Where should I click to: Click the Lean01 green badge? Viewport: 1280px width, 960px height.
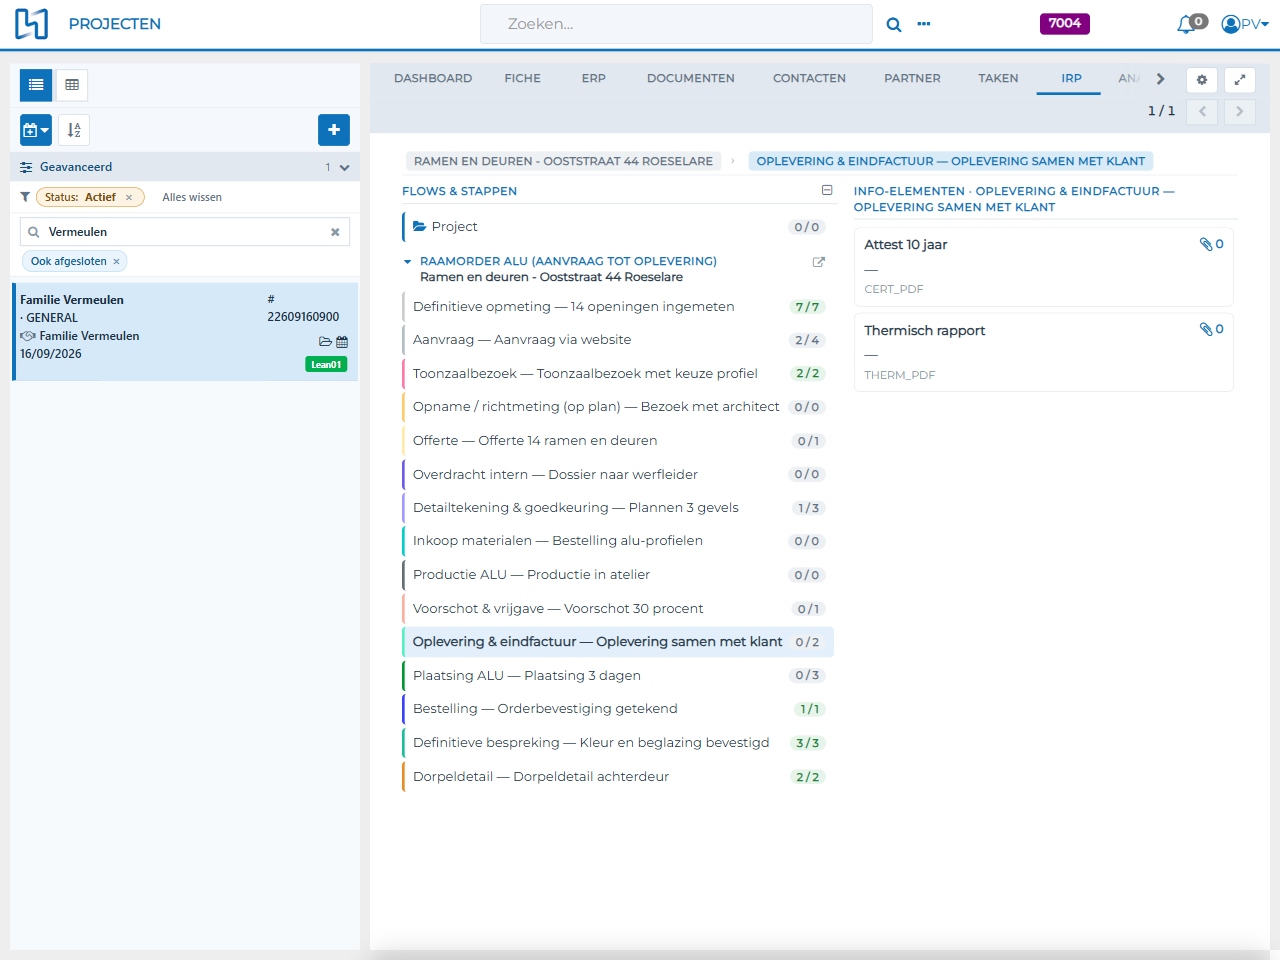[326, 365]
